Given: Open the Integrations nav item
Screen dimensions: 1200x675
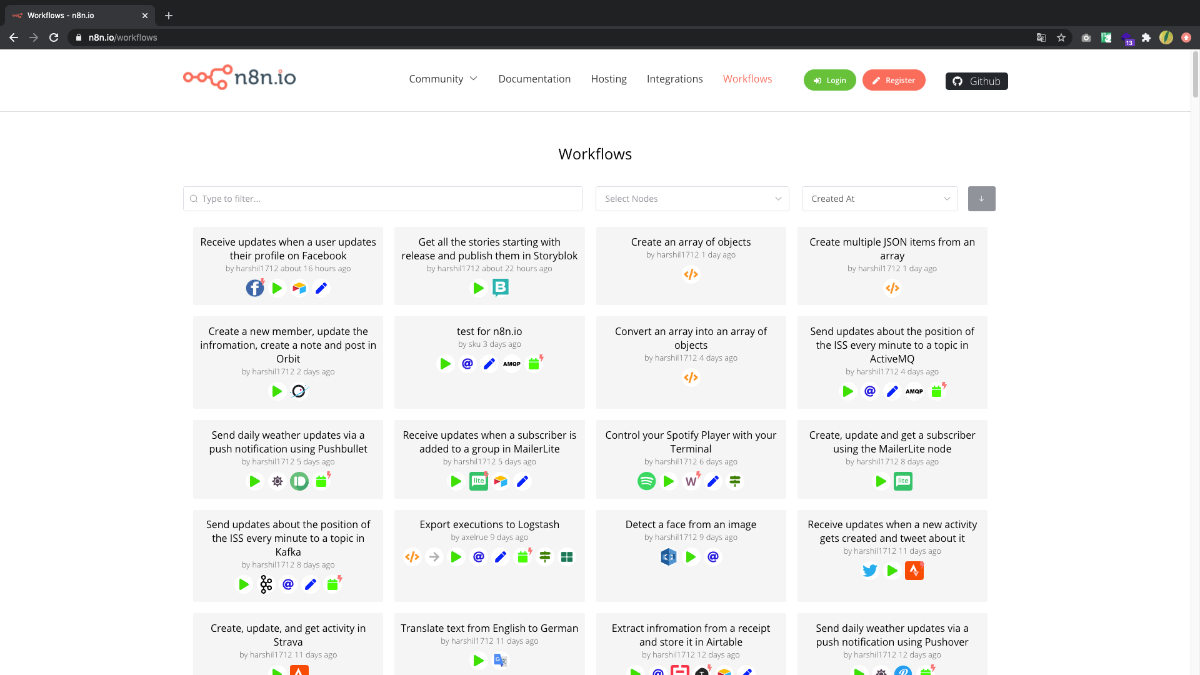Looking at the screenshot, I should coord(675,79).
